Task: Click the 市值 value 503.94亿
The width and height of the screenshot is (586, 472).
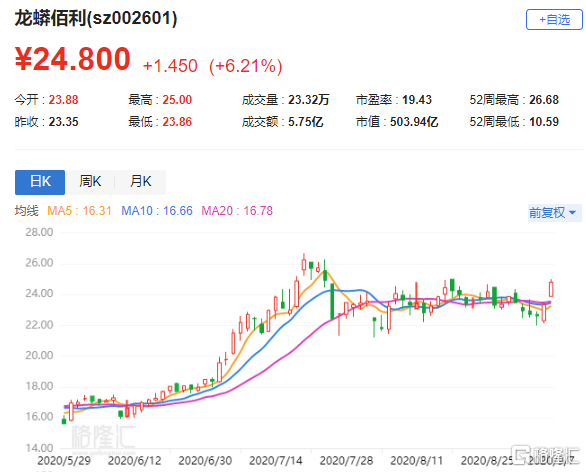Action: [x=414, y=122]
